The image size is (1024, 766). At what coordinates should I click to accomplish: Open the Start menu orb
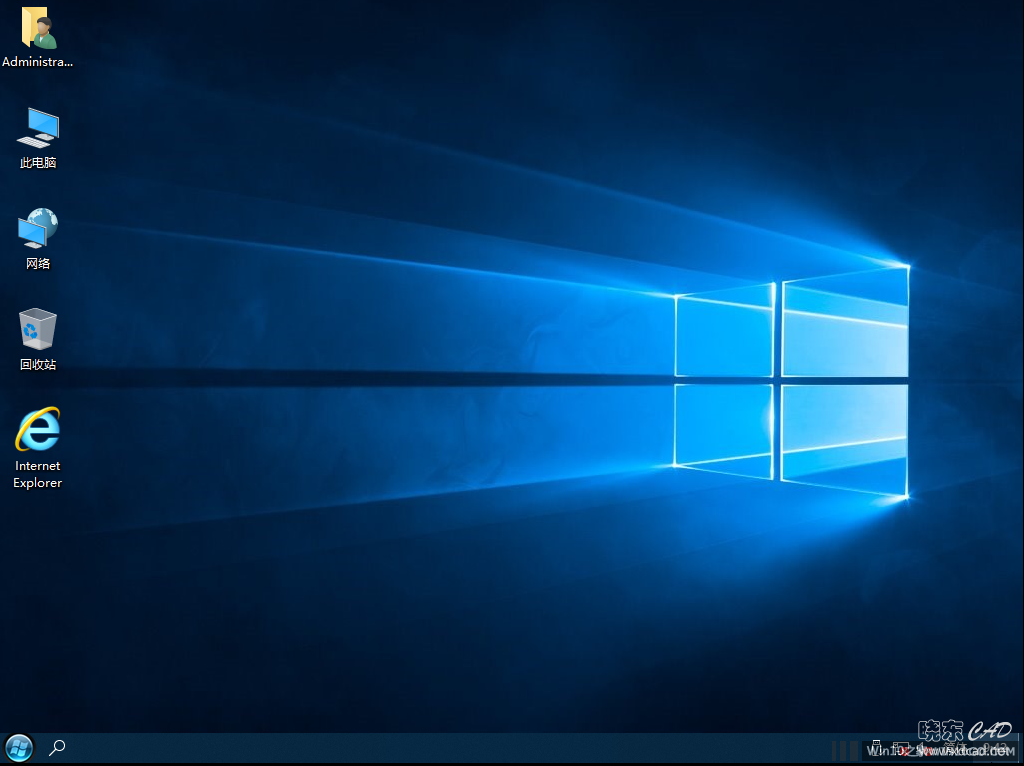tap(19, 748)
